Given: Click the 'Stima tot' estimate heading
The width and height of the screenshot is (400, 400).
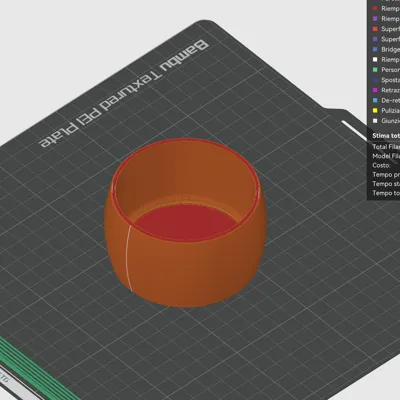Looking at the screenshot, I should click(x=386, y=136).
